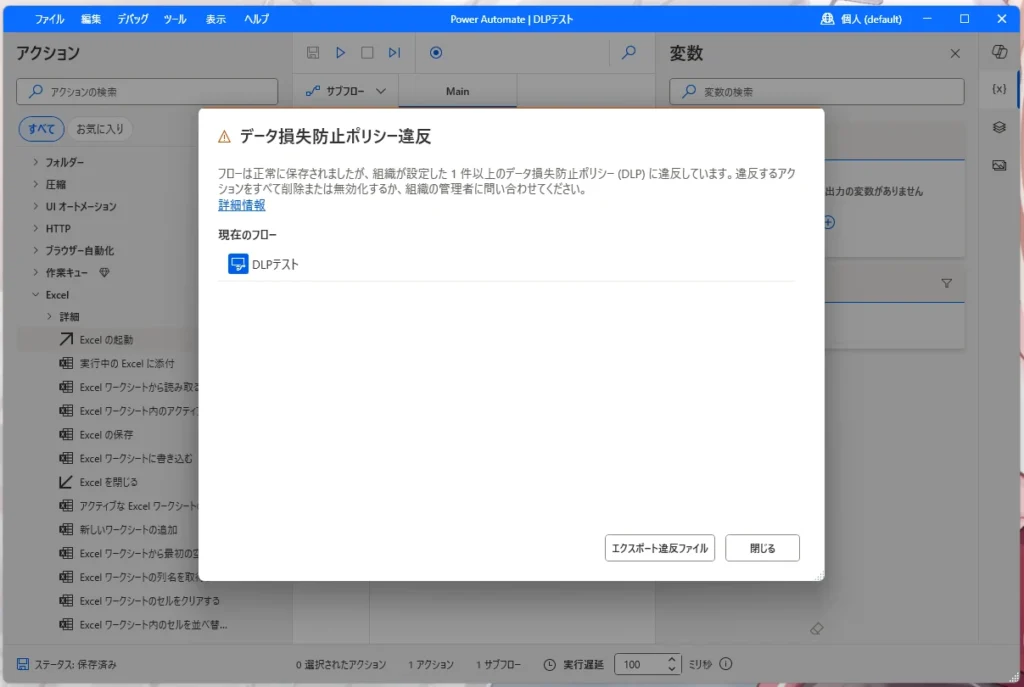Image resolution: width=1024 pixels, height=687 pixels.
Task: Focus the アクションの検索 search field
Action: tap(147, 91)
